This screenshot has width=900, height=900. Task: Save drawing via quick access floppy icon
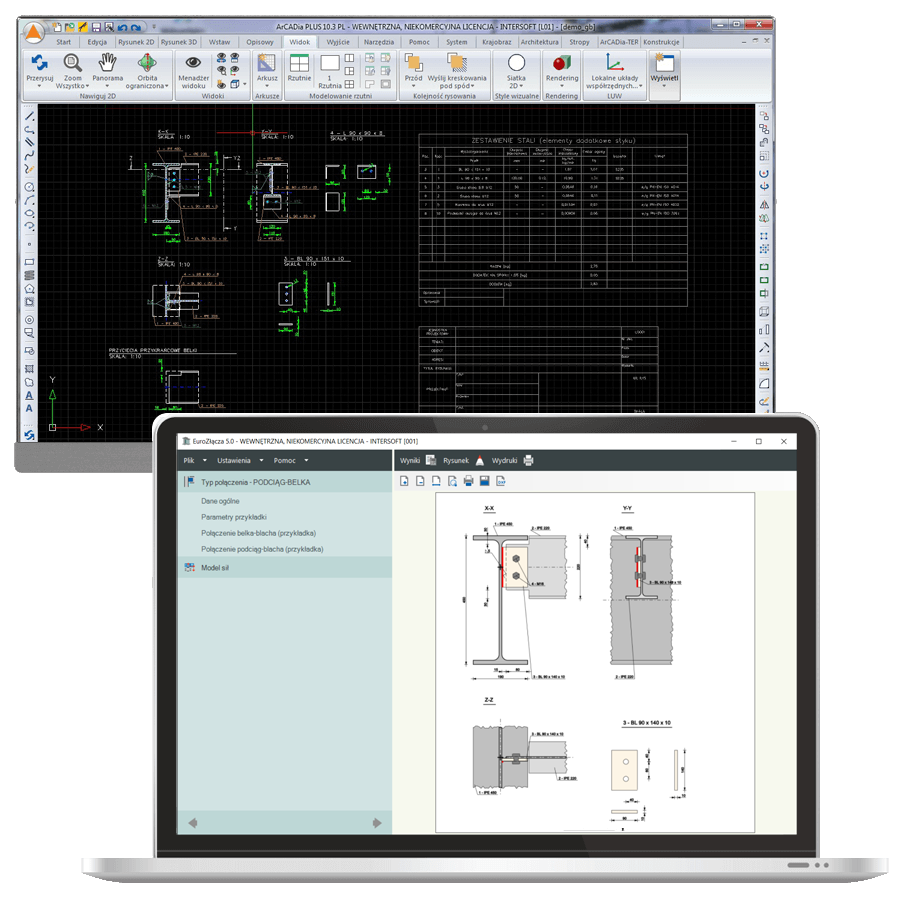96,27
